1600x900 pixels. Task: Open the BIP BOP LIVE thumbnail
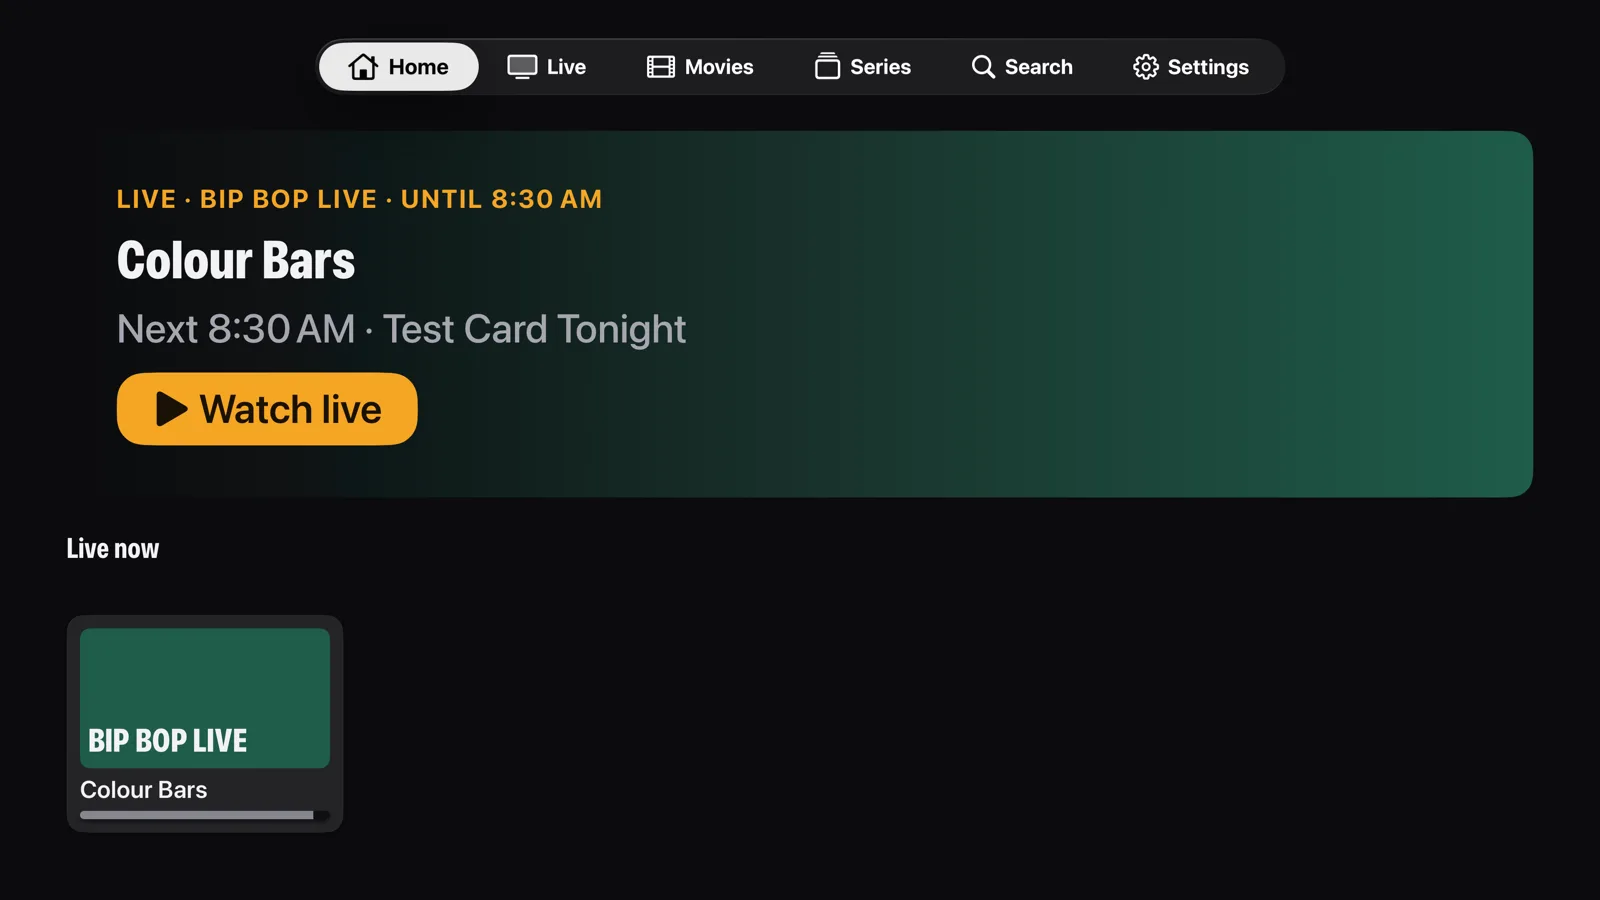[x=205, y=698]
